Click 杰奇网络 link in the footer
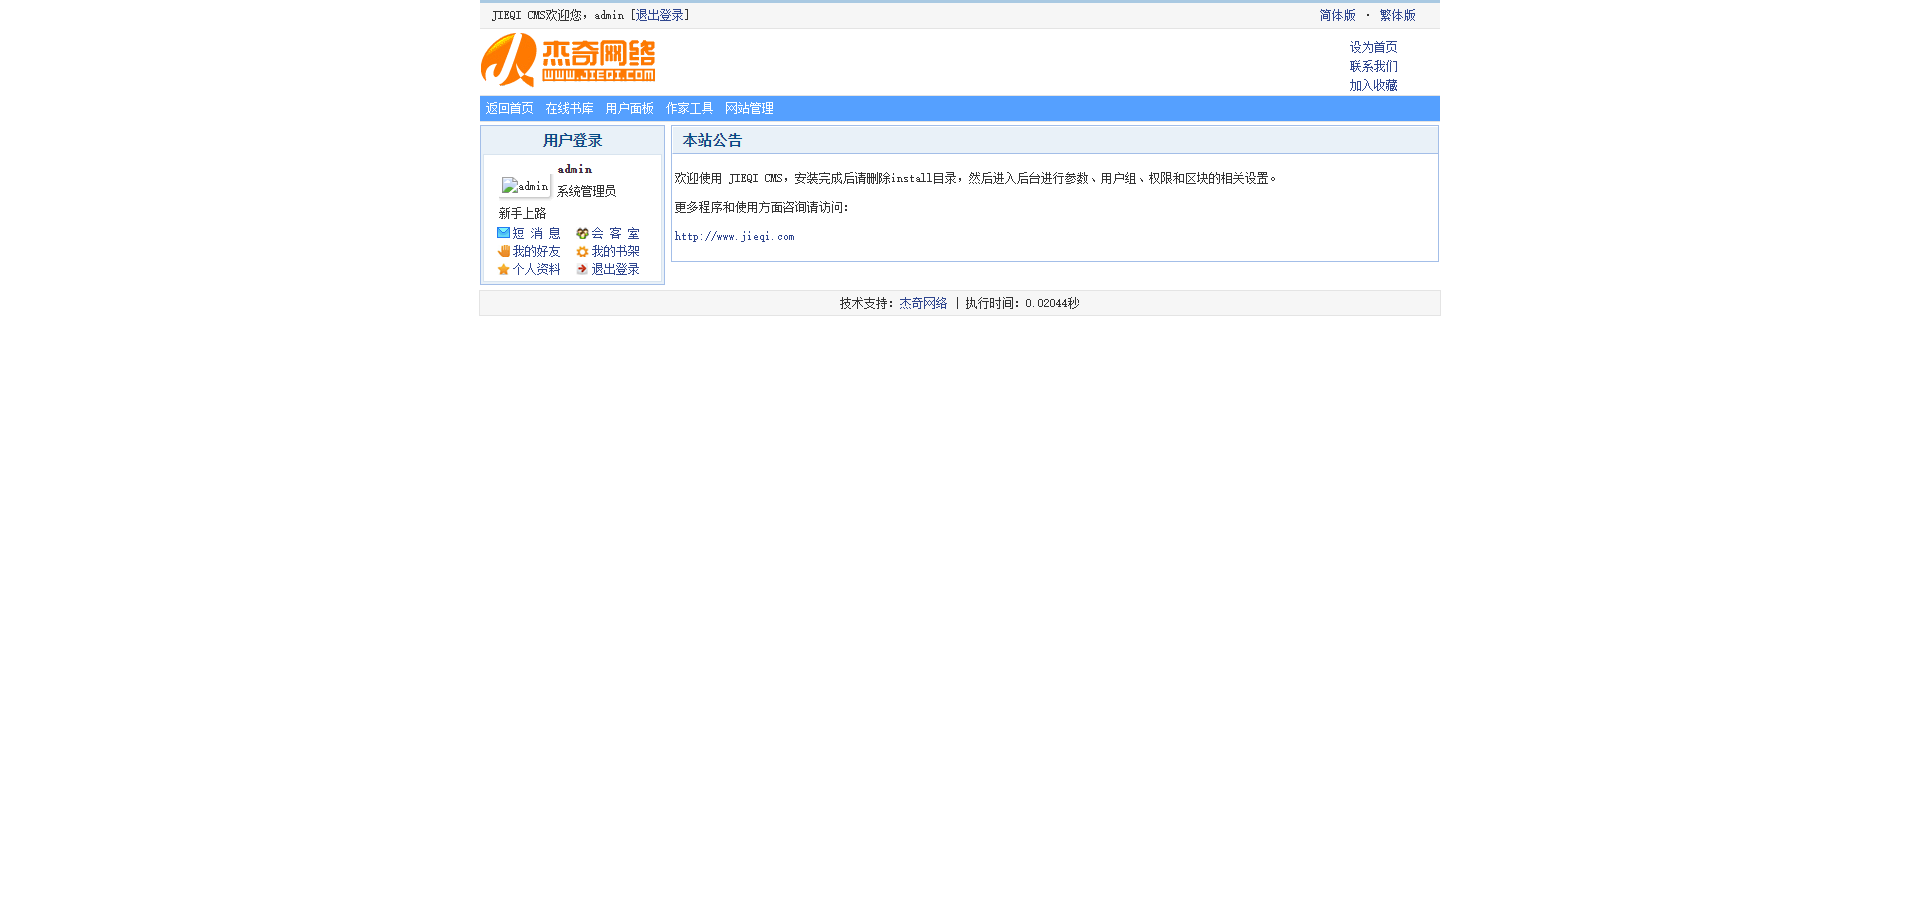The image size is (1920, 919). click(922, 304)
